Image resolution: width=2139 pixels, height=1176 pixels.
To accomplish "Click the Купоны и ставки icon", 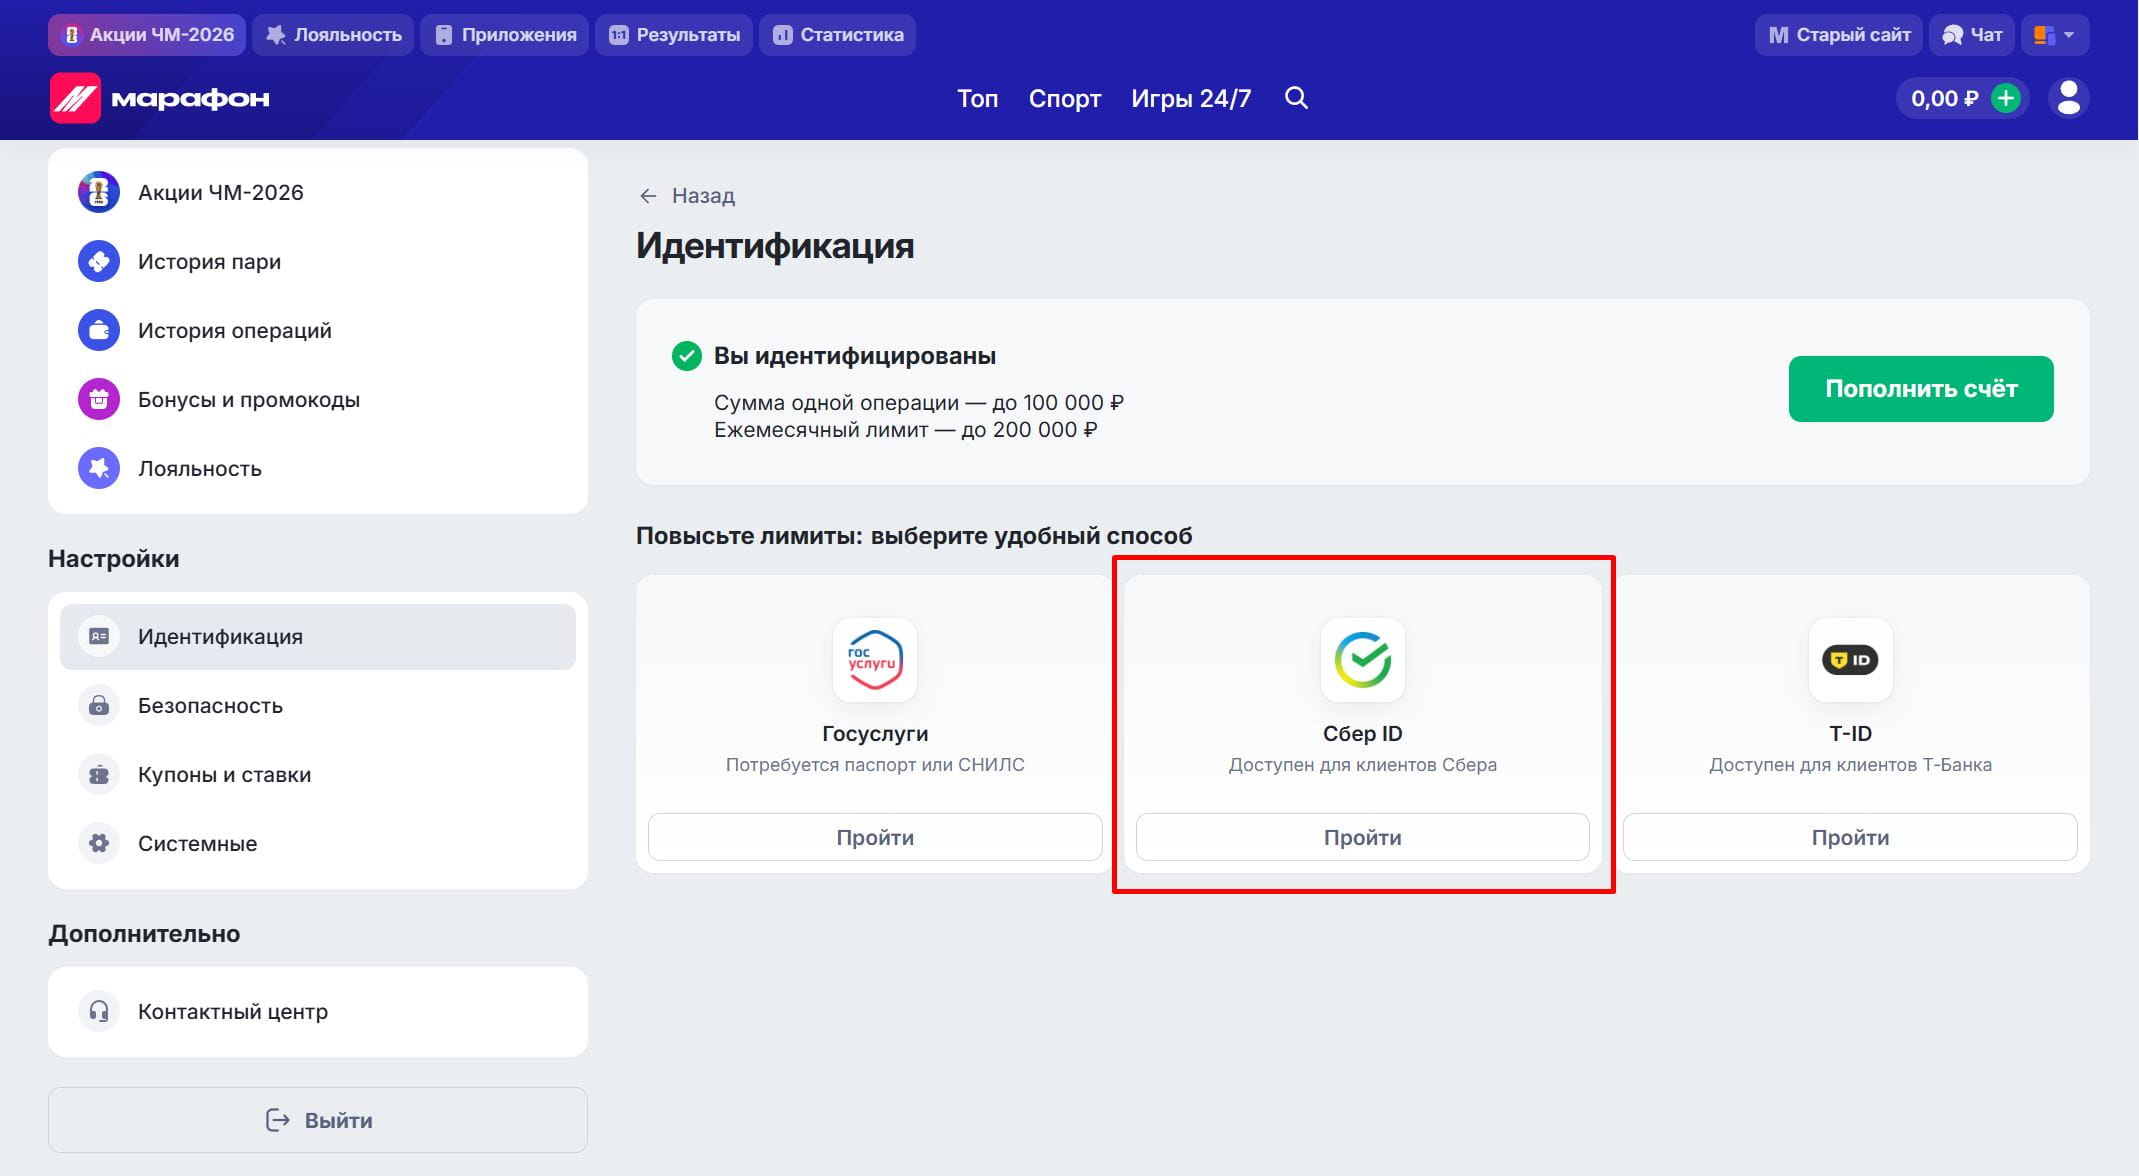I will [x=99, y=774].
